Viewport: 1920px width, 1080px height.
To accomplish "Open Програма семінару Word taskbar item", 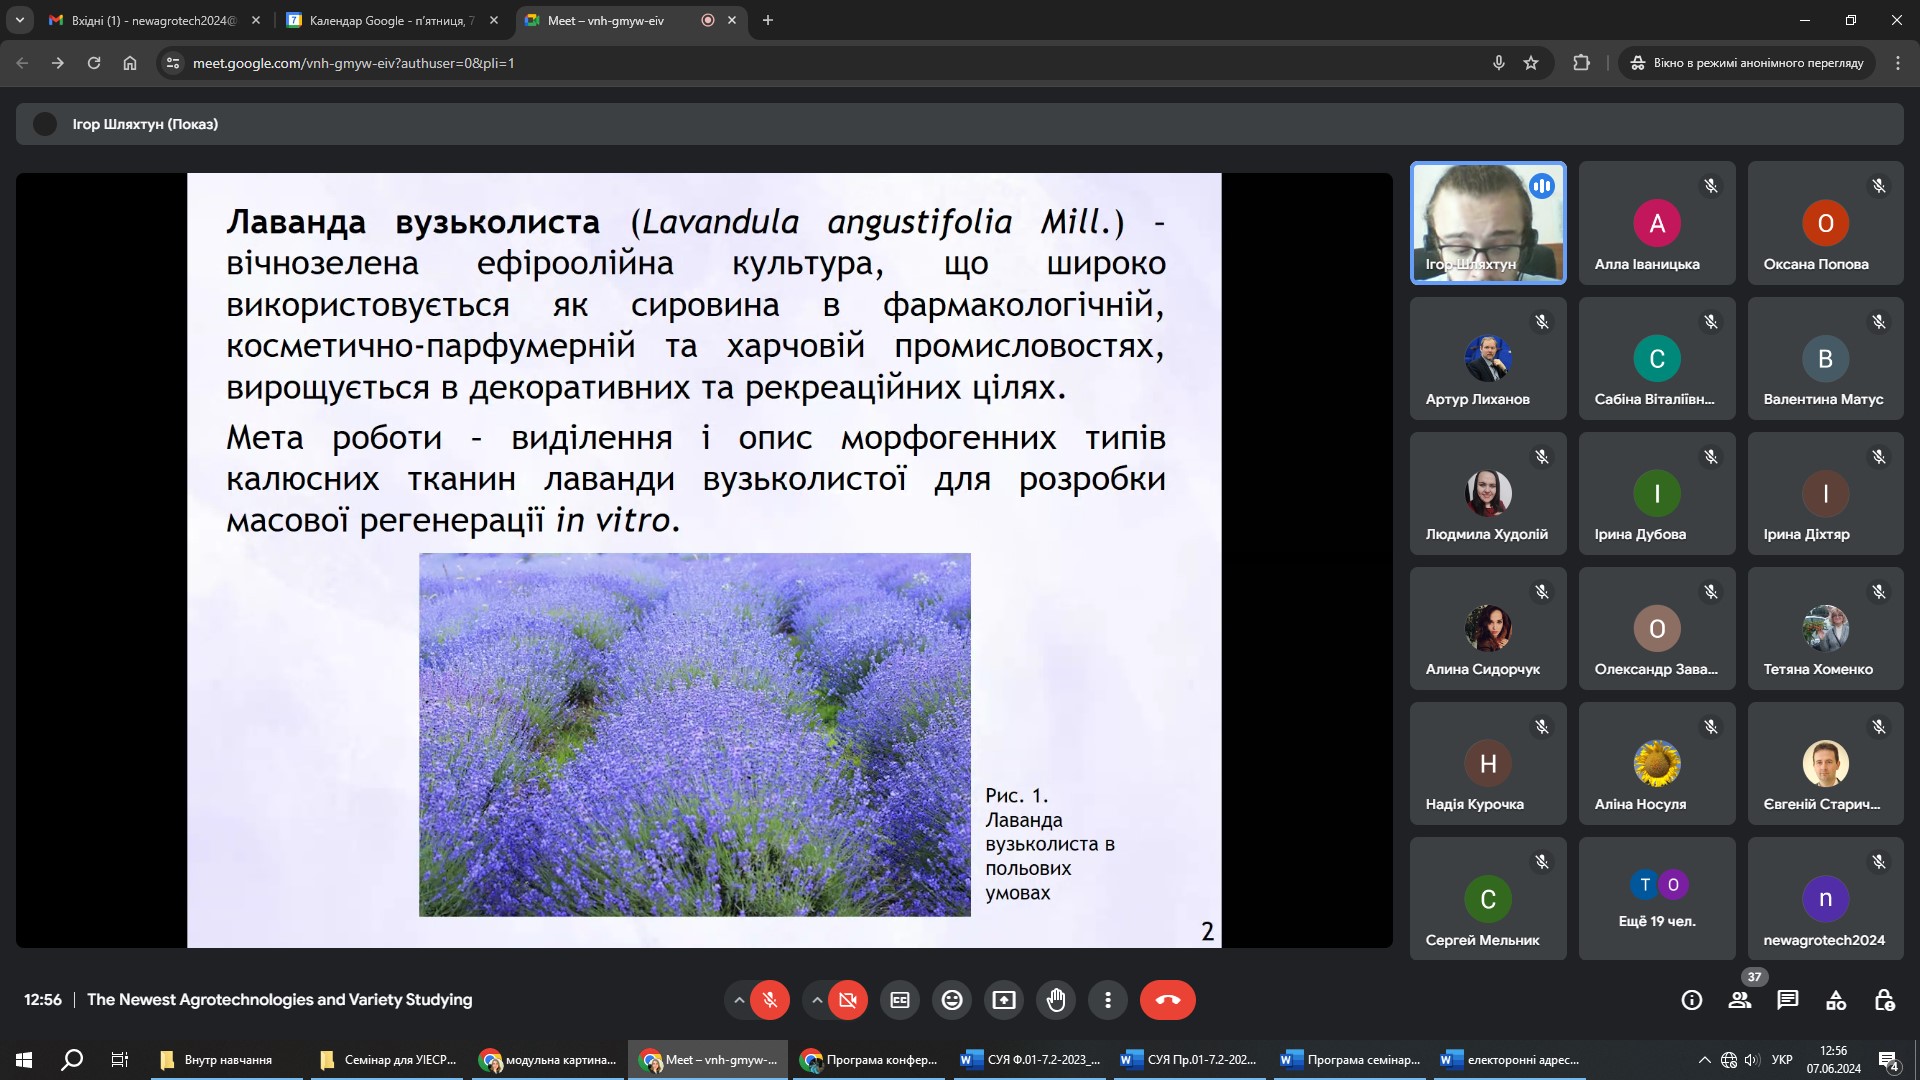I will click(x=1351, y=1060).
